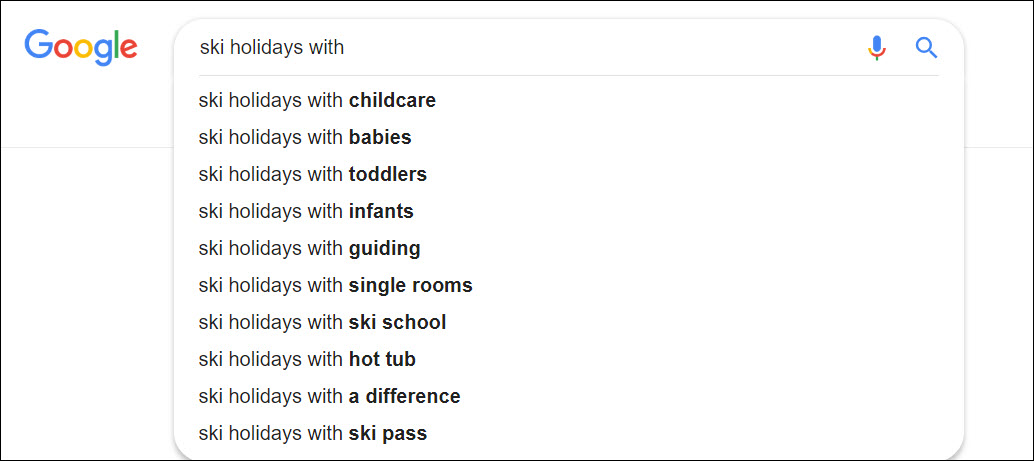Pick suggestion 'ski holidays with single rooms'
This screenshot has width=1034, height=461.
click(x=568, y=286)
